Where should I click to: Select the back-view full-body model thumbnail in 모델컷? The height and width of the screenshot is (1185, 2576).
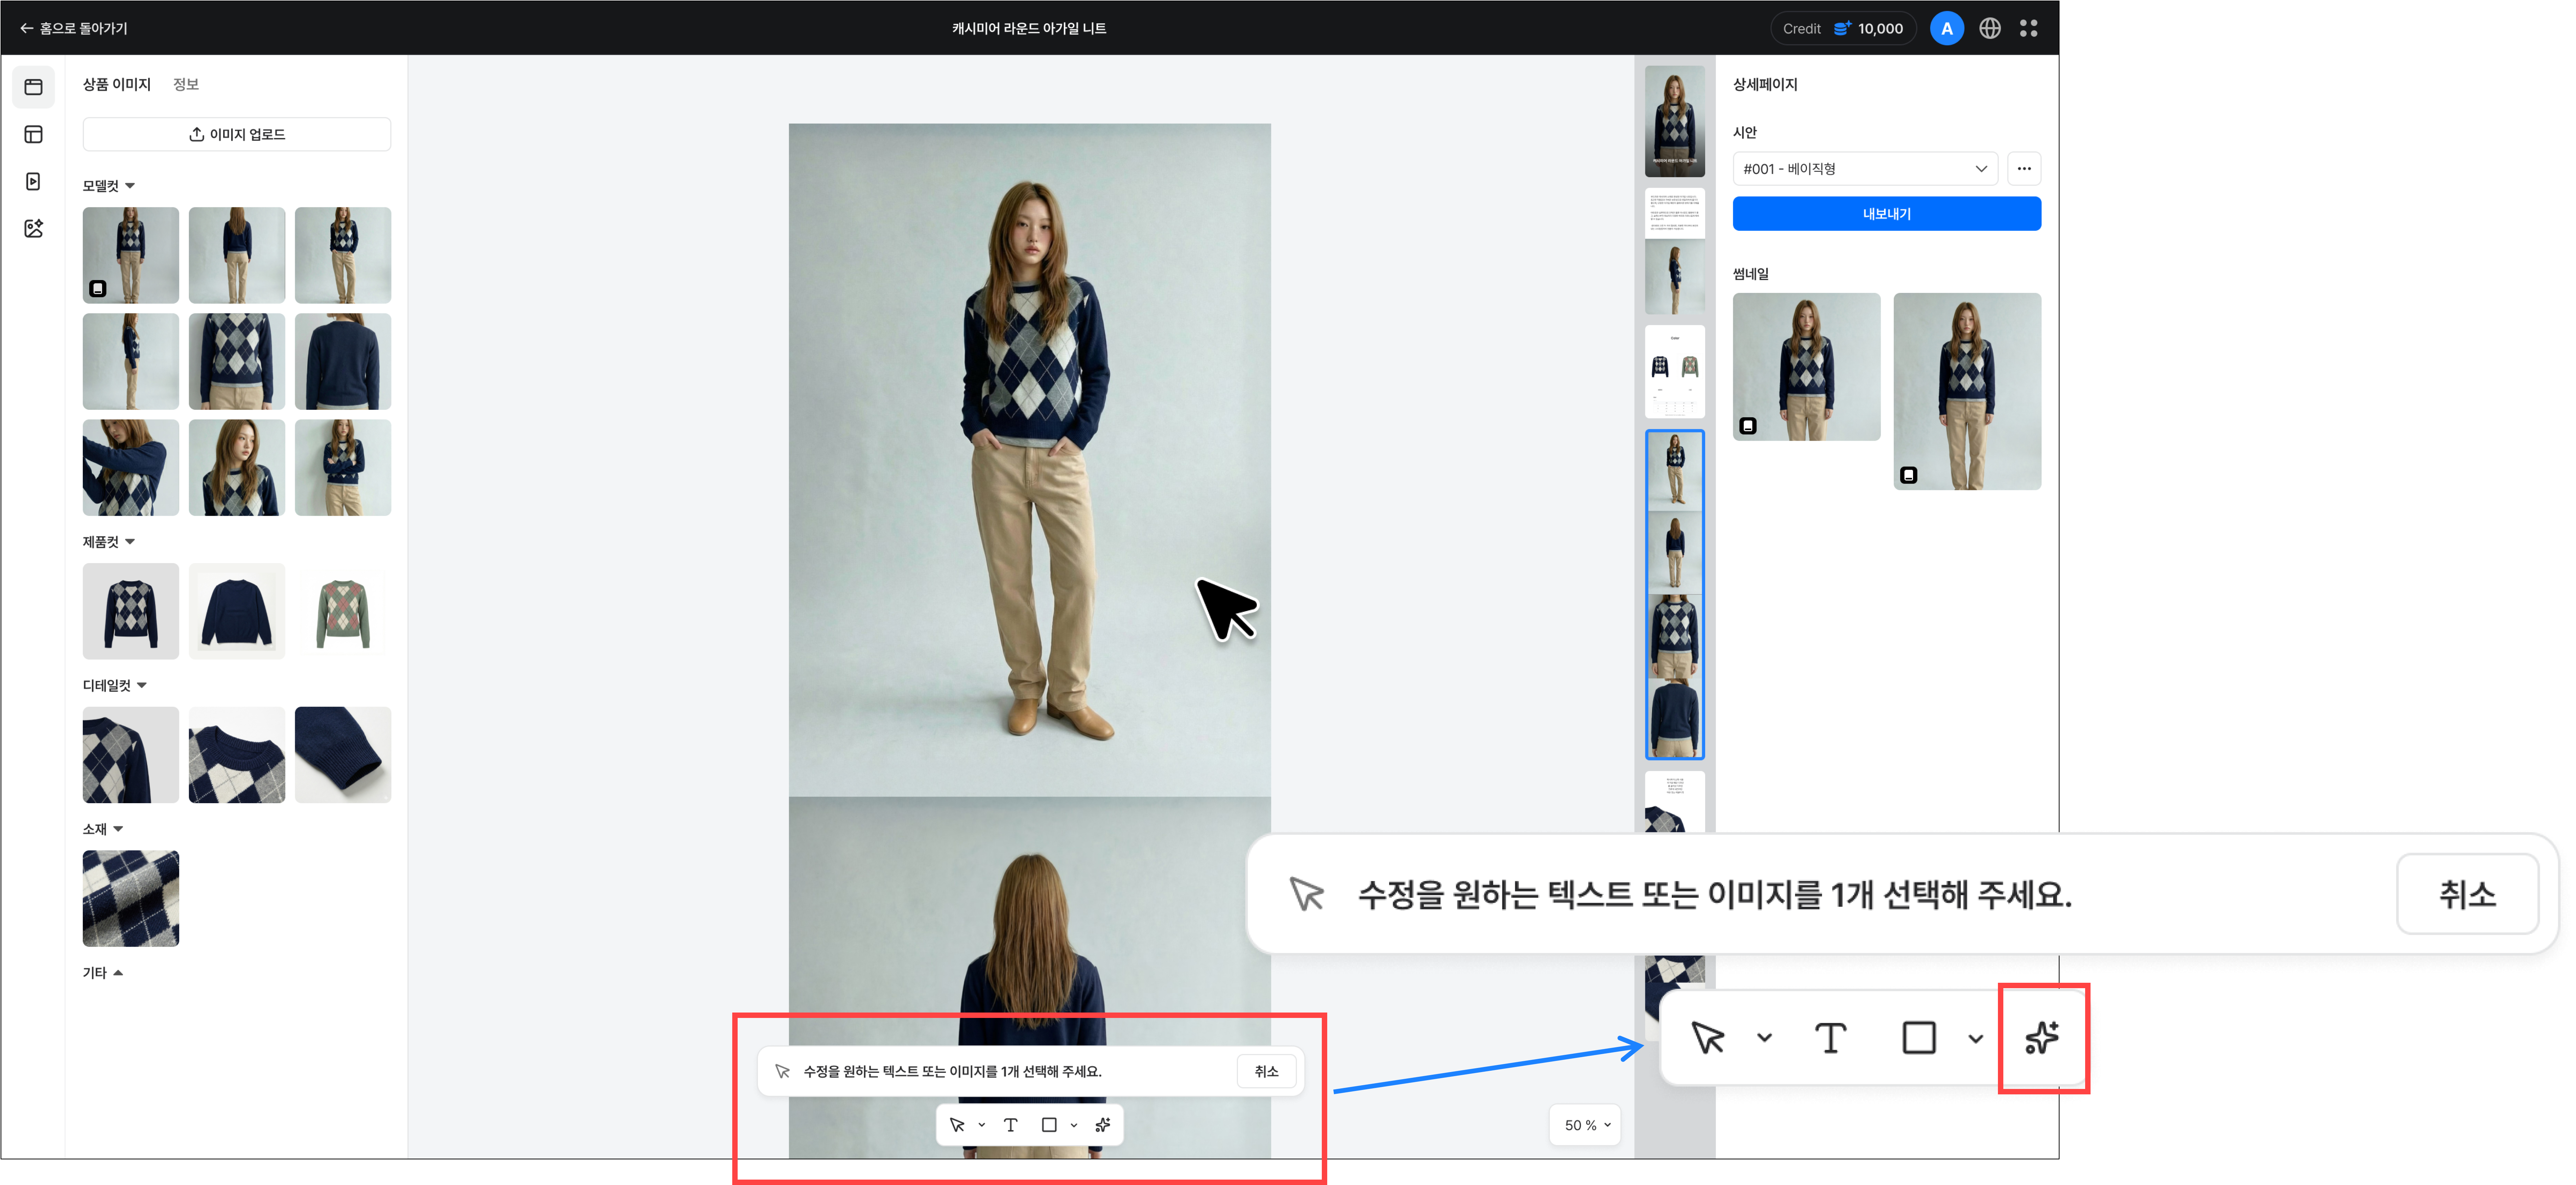[x=237, y=255]
